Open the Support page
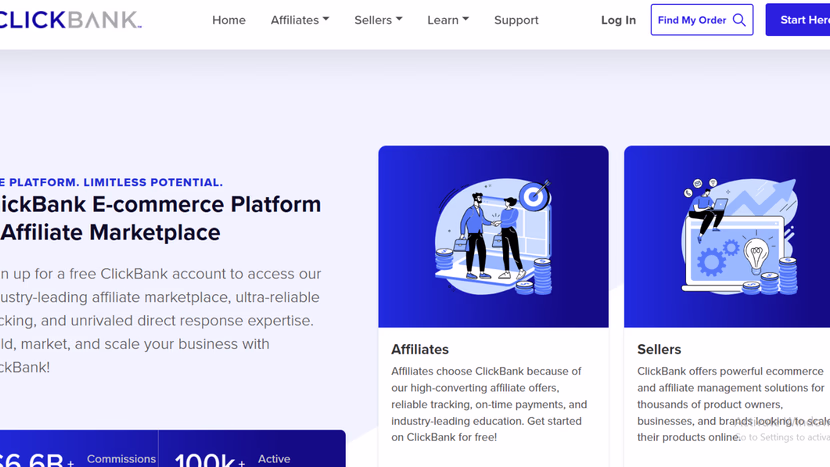 pyautogui.click(x=516, y=20)
